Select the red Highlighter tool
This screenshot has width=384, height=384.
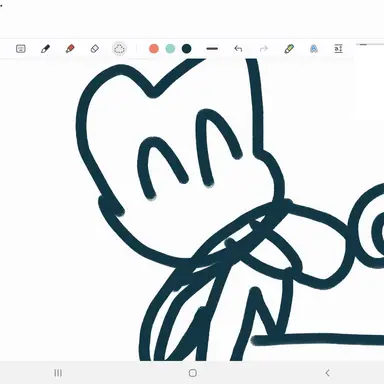[x=70, y=49]
